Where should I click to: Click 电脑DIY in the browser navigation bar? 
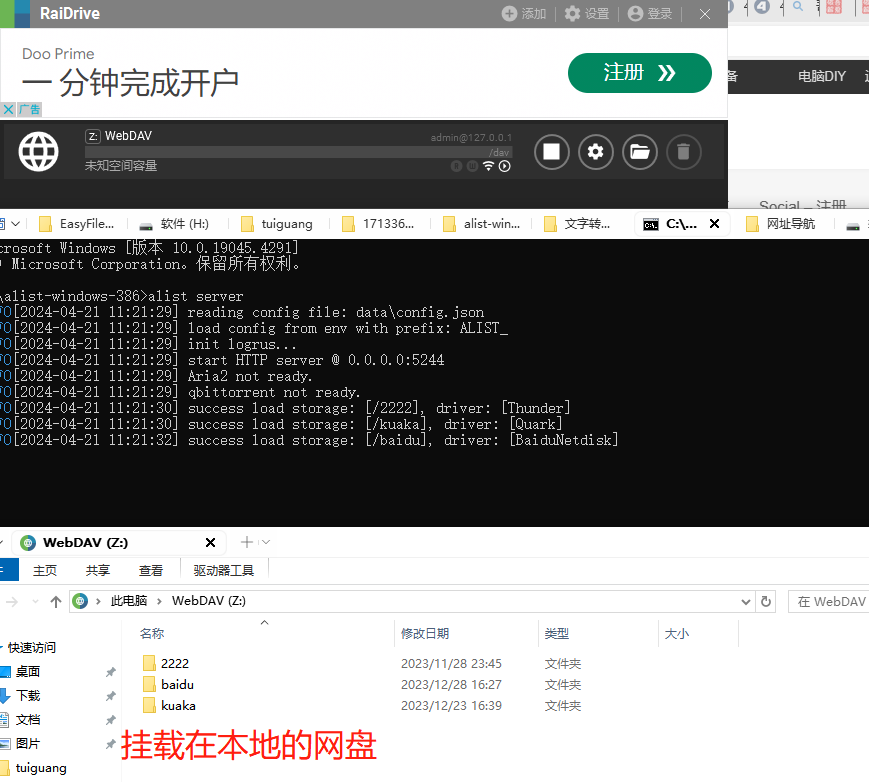pyautogui.click(x=821, y=76)
